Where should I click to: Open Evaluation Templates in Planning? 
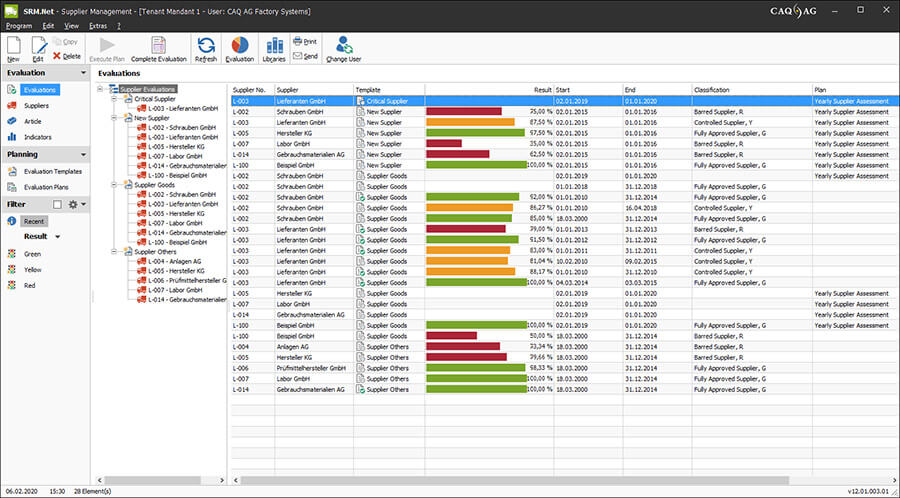tap(53, 171)
